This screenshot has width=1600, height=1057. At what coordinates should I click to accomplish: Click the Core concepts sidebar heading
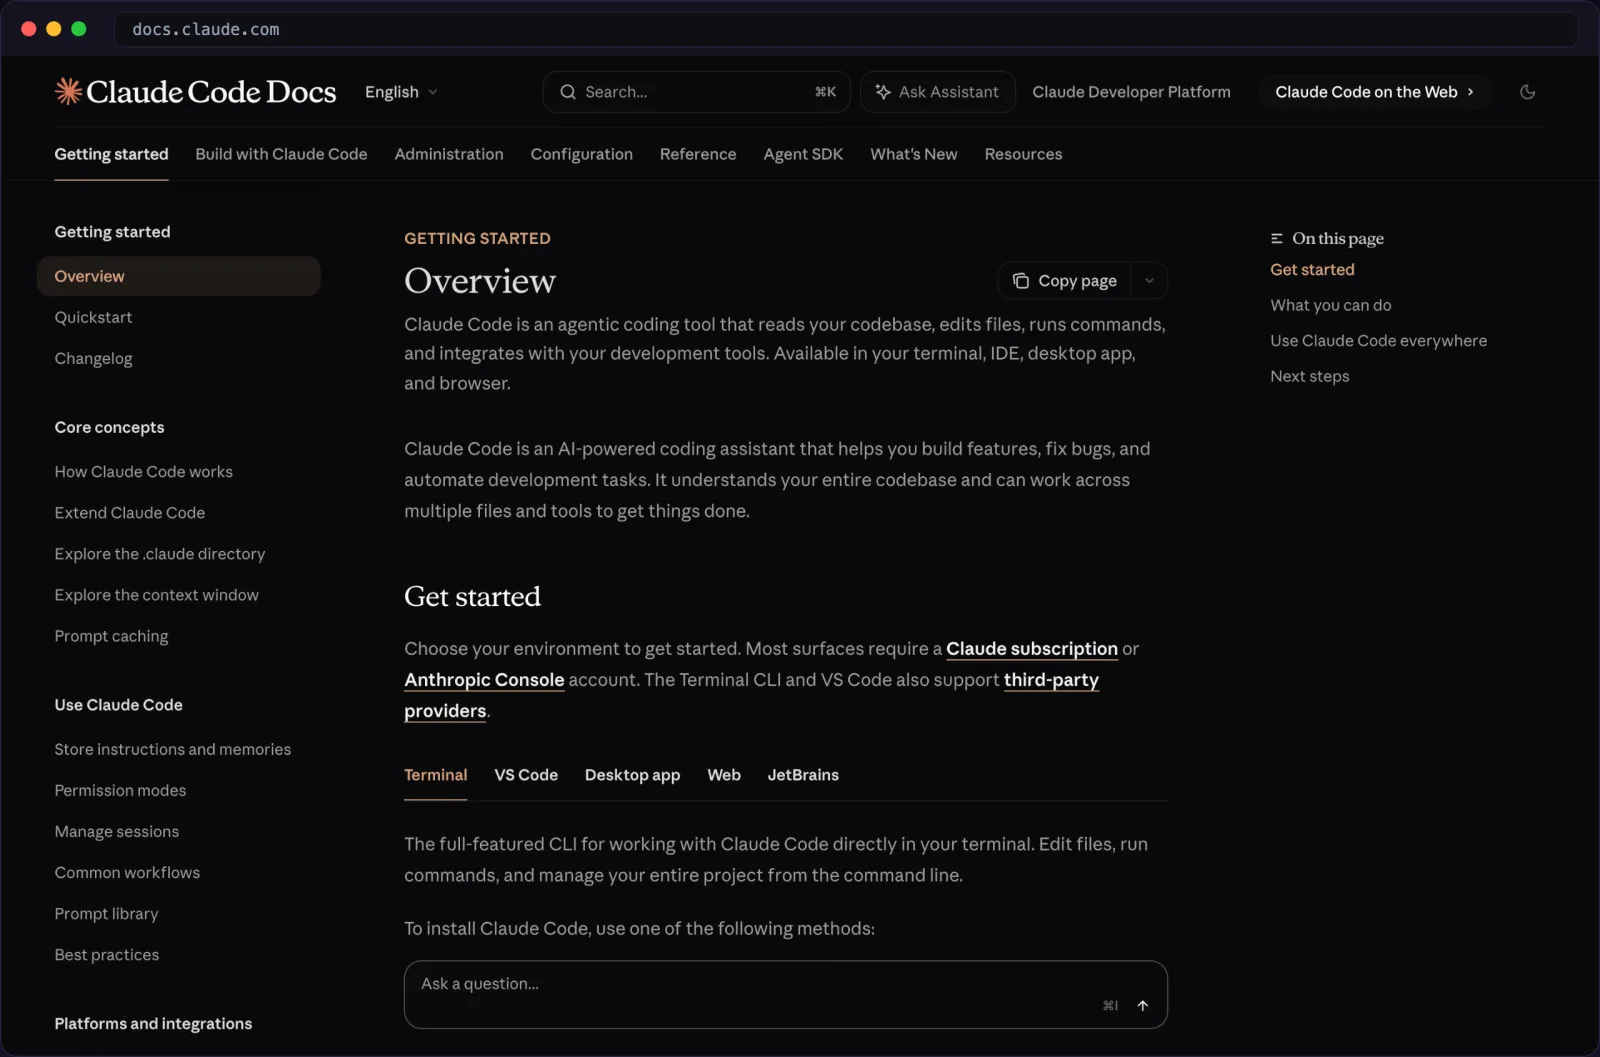(109, 427)
